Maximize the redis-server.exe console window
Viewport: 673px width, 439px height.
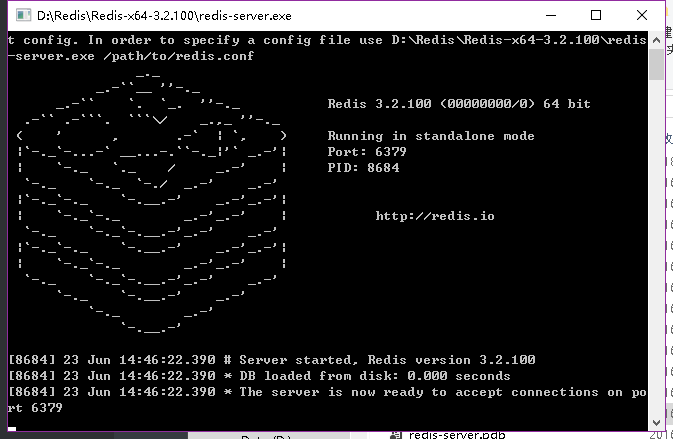[x=596, y=15]
